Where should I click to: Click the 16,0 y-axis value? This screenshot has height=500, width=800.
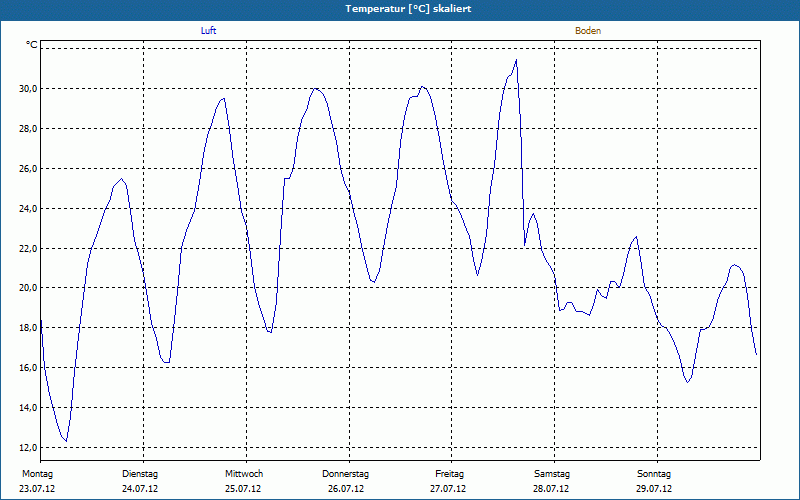tap(29, 368)
